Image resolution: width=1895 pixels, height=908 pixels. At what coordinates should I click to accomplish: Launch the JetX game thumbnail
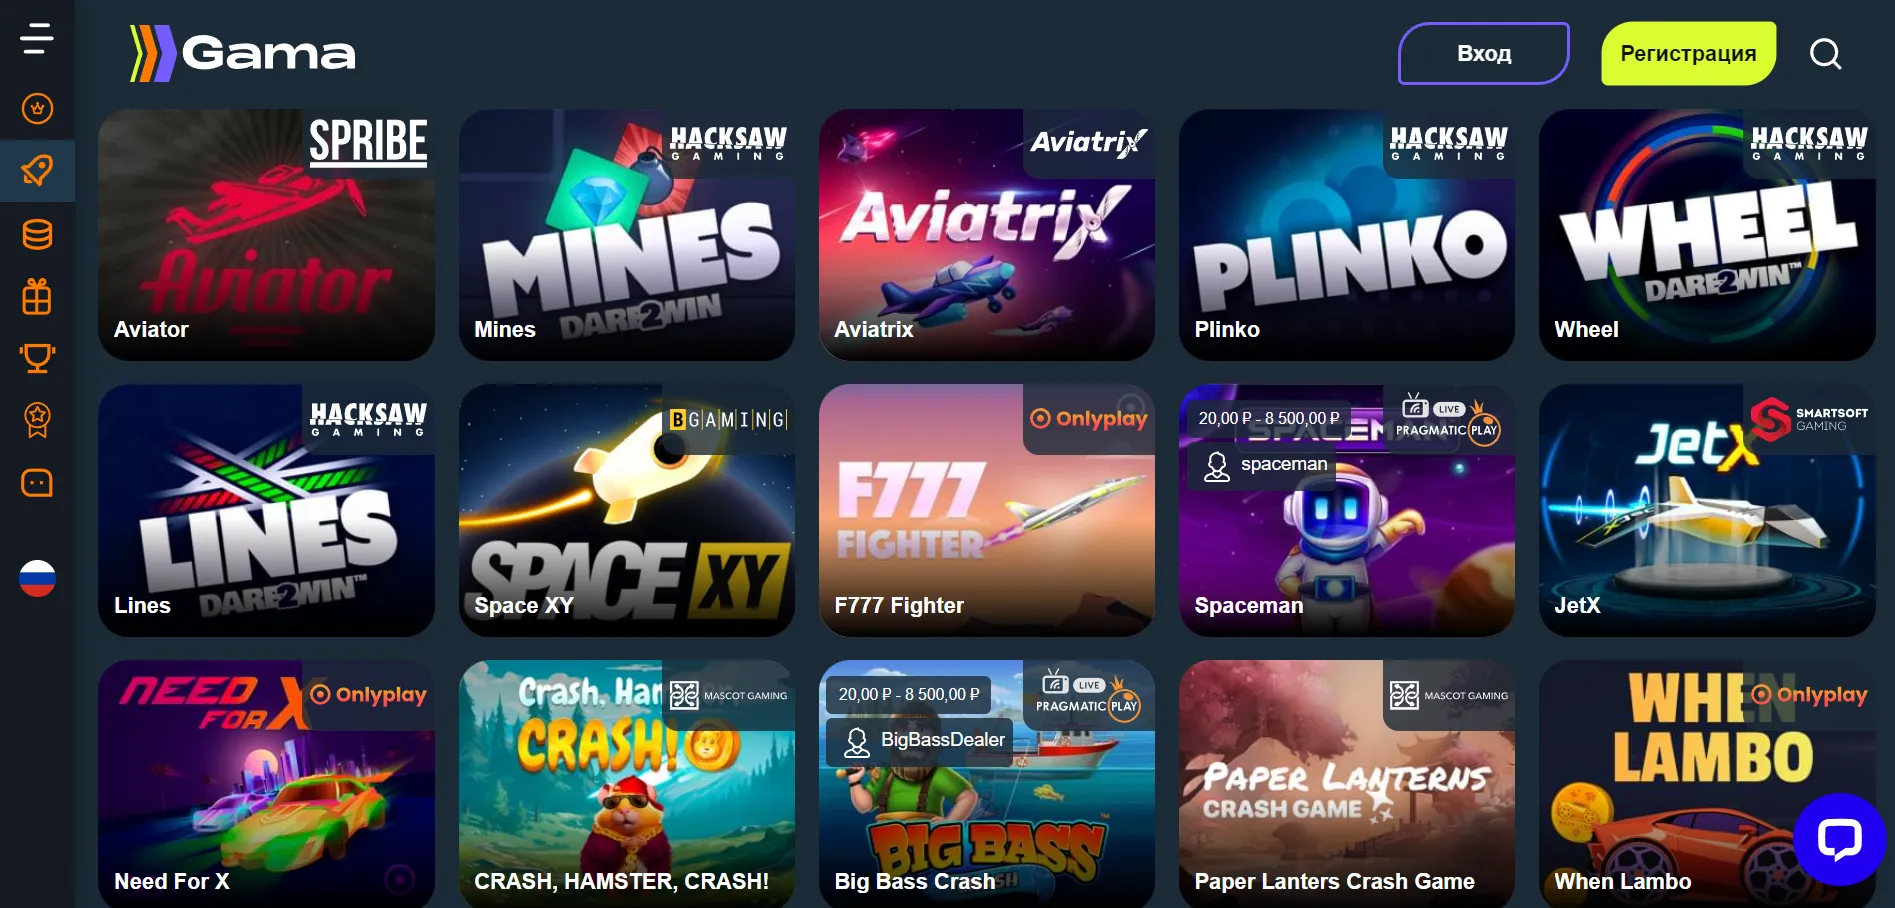point(1707,511)
